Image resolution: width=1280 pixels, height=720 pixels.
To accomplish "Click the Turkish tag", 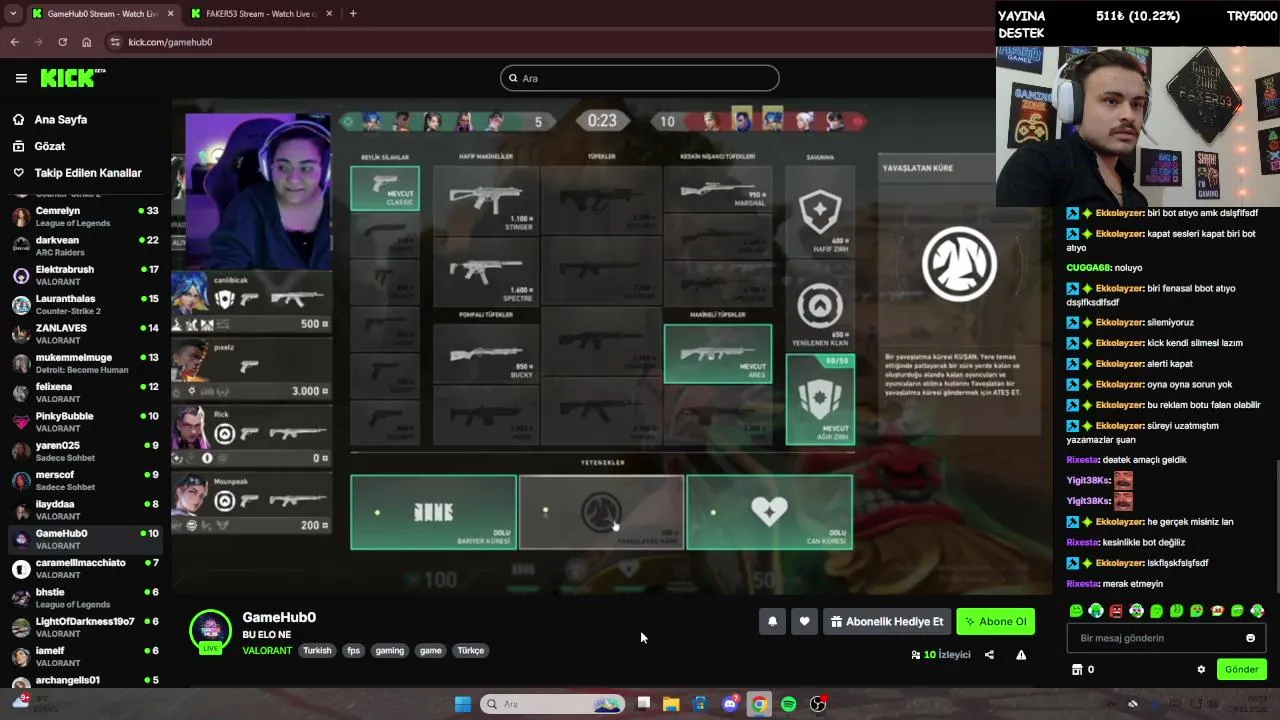I will [x=317, y=651].
